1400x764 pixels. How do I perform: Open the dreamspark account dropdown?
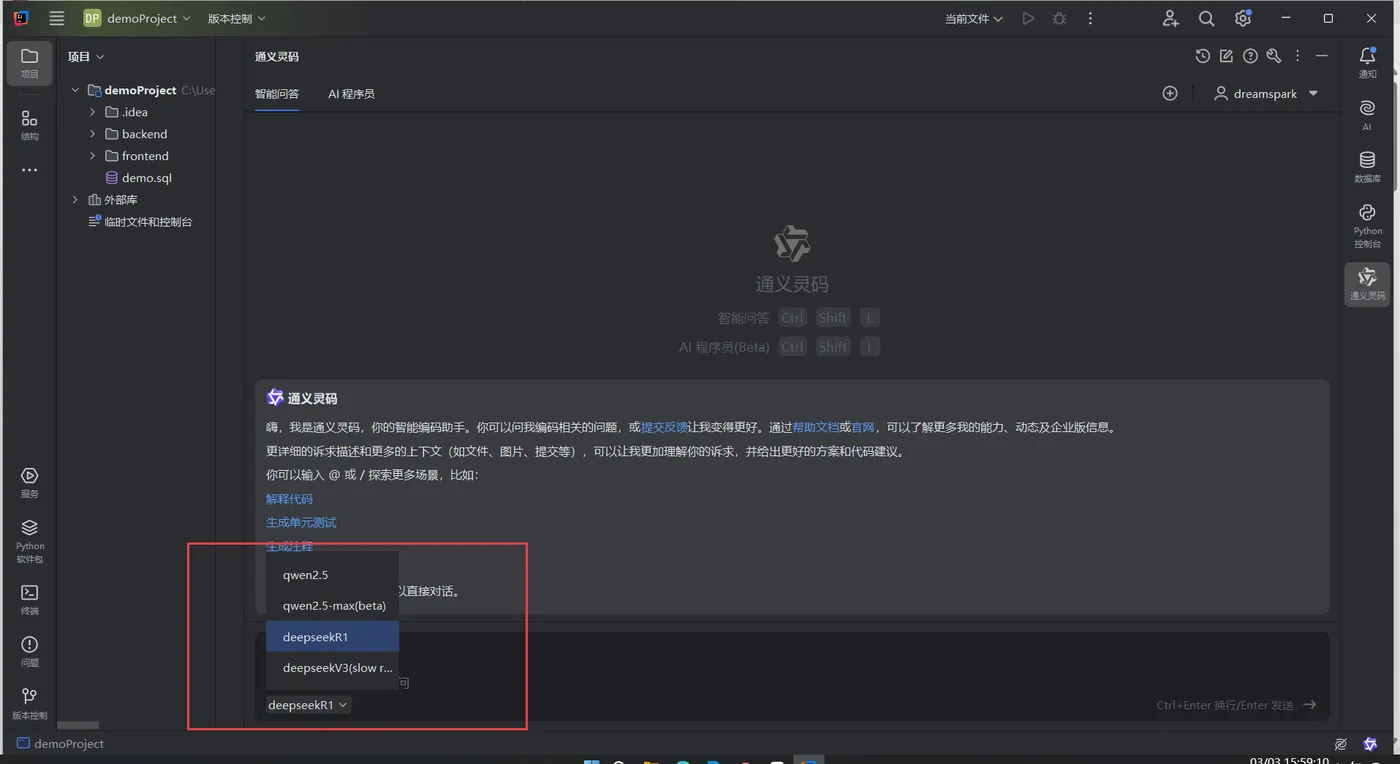1266,93
